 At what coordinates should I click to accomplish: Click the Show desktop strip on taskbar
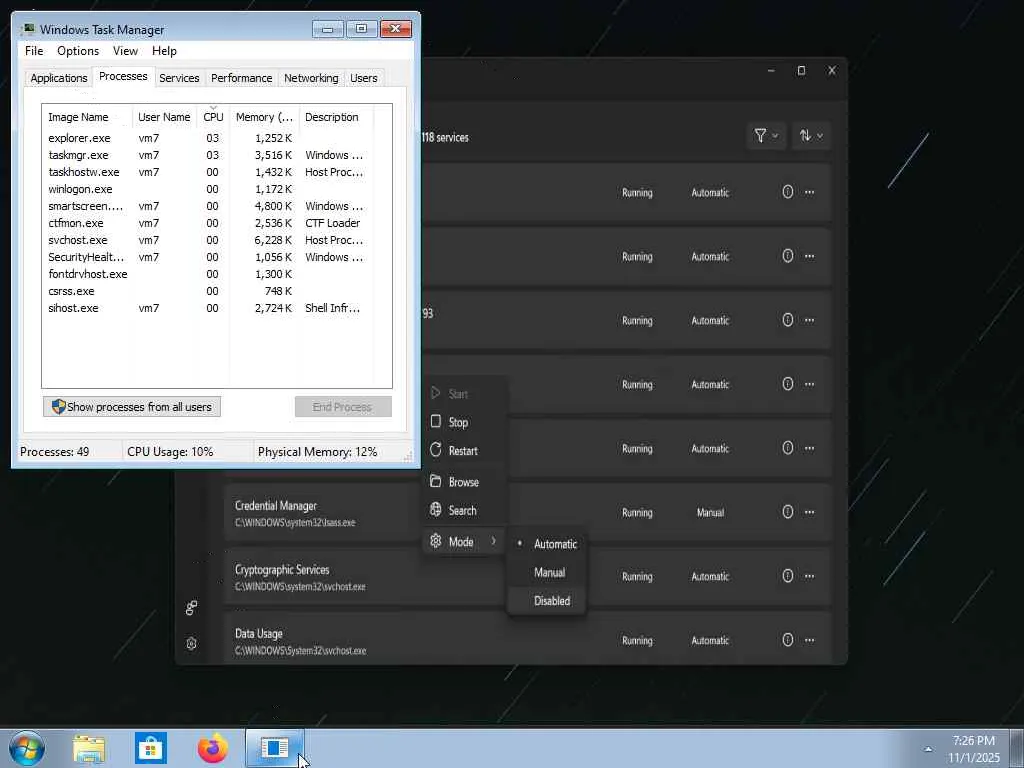point(1017,748)
